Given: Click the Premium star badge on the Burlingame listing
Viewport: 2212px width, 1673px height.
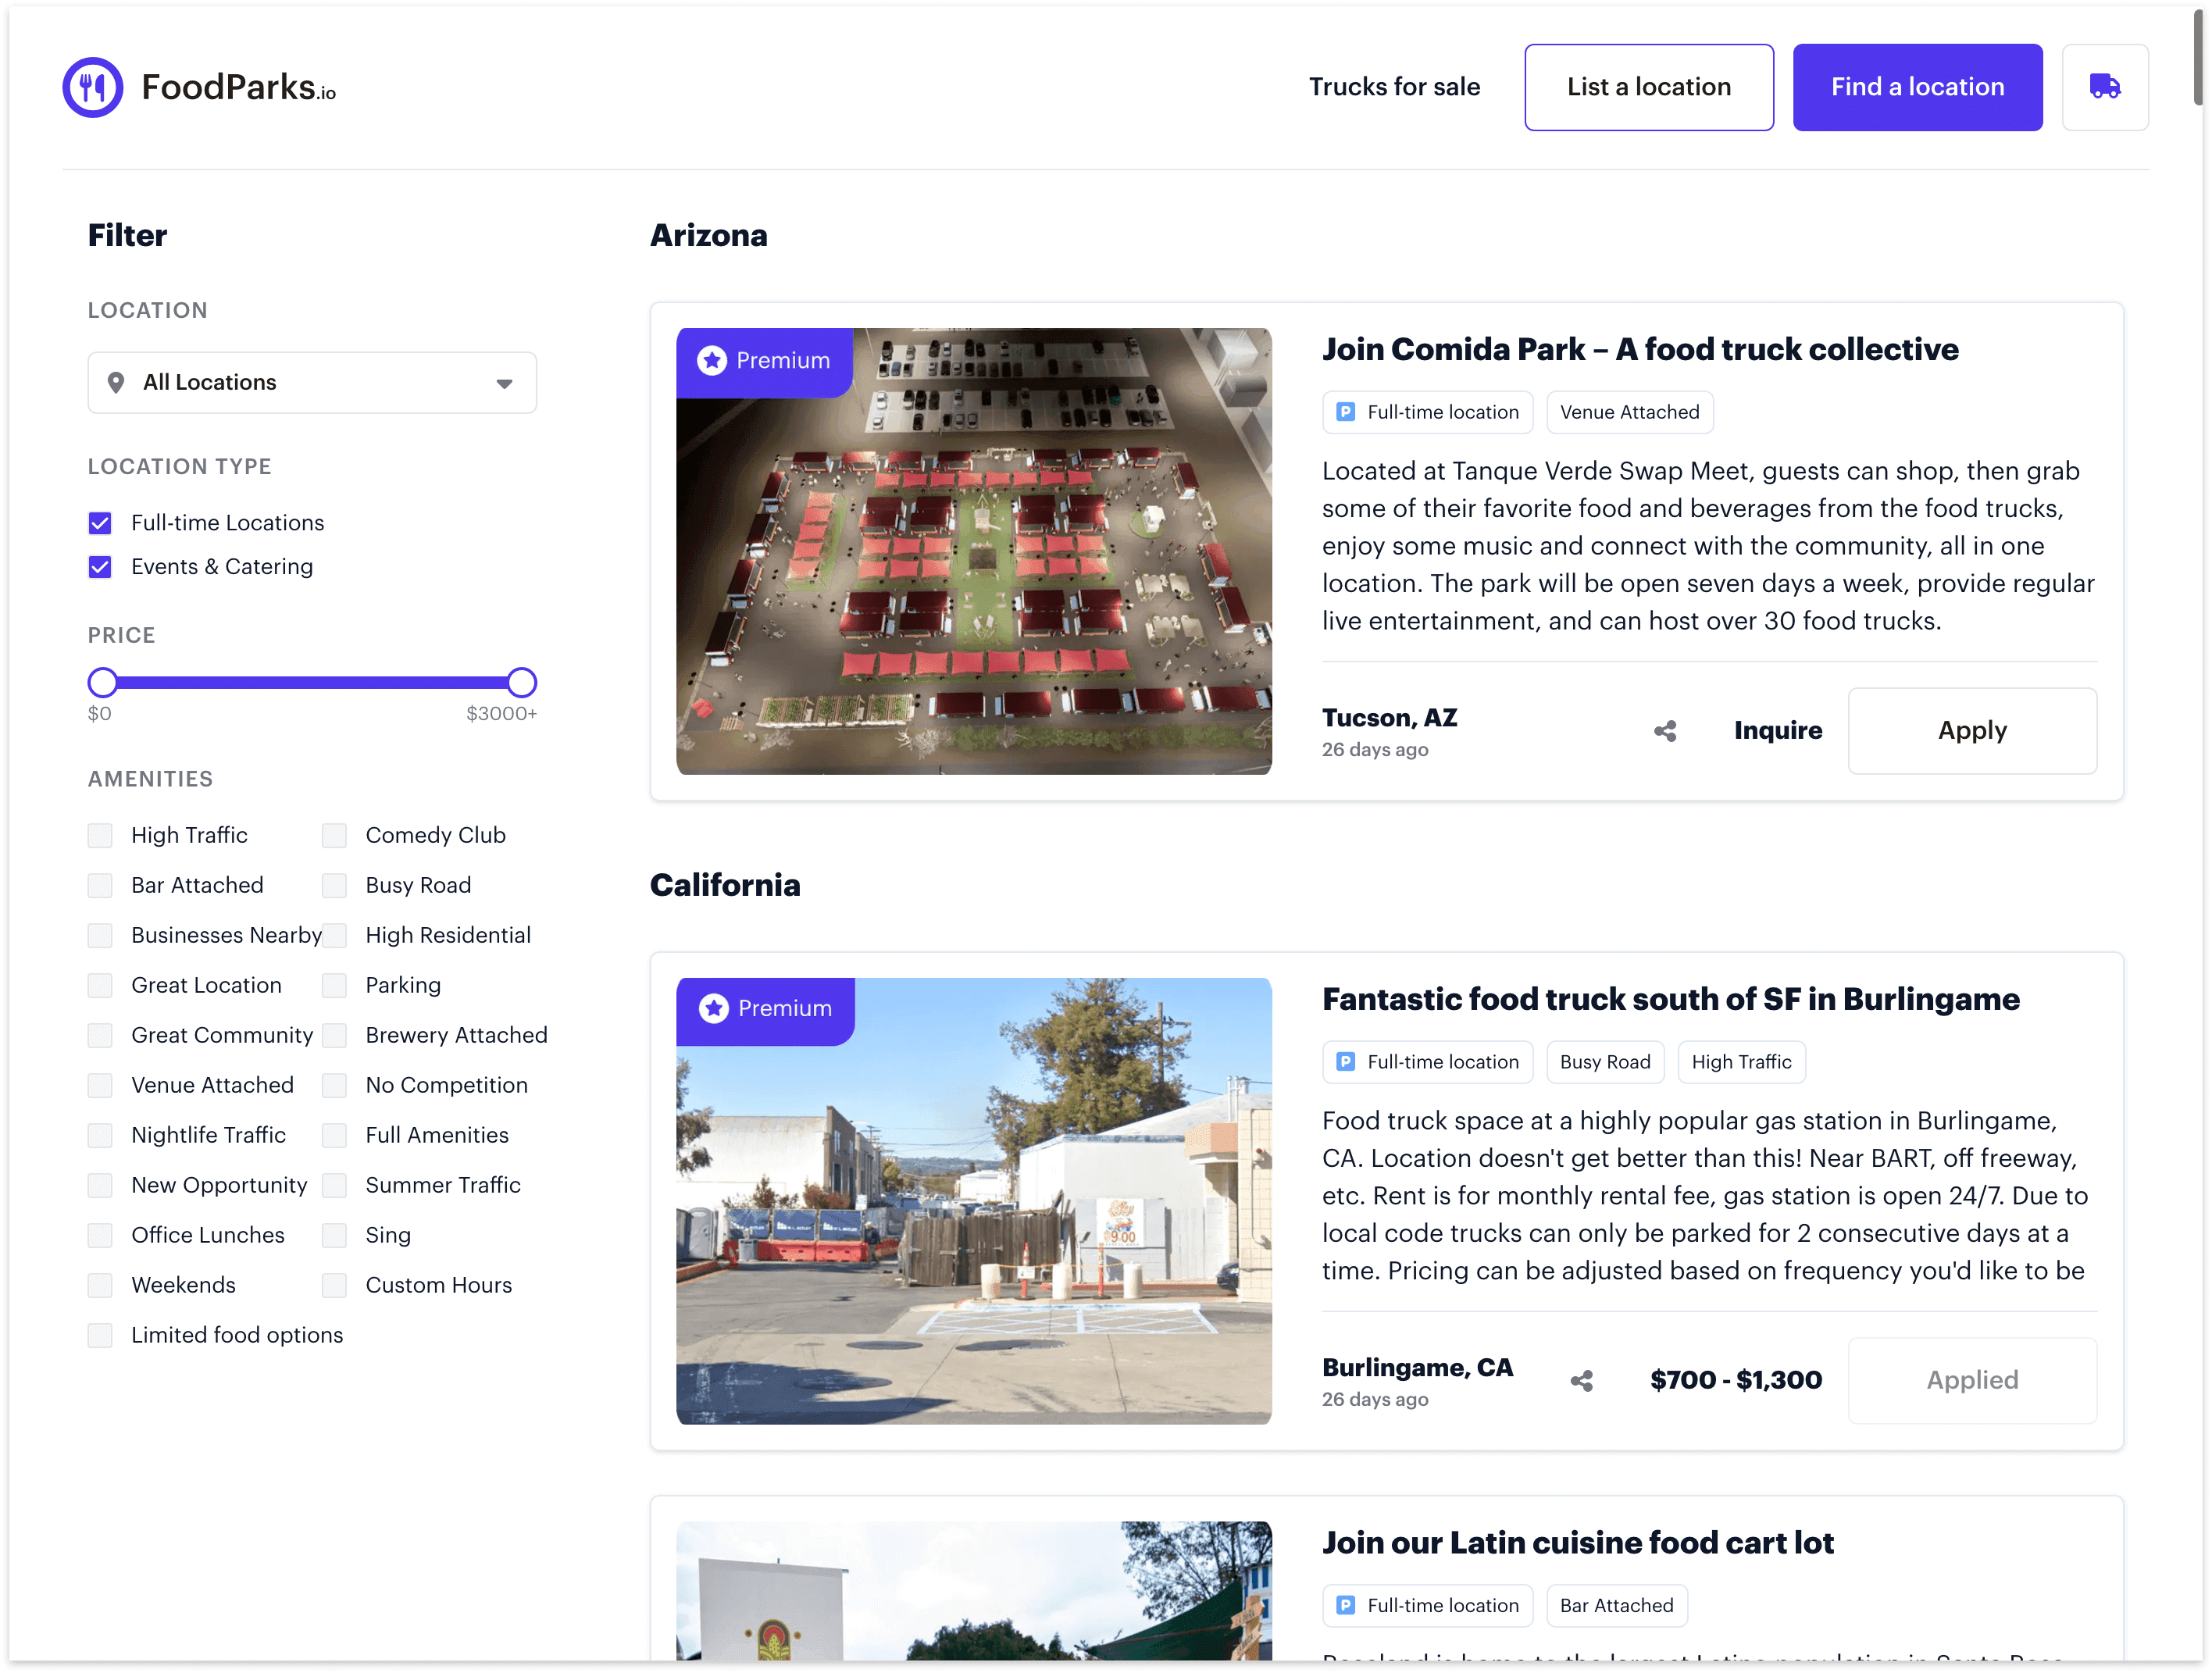Looking at the screenshot, I should point(713,1009).
